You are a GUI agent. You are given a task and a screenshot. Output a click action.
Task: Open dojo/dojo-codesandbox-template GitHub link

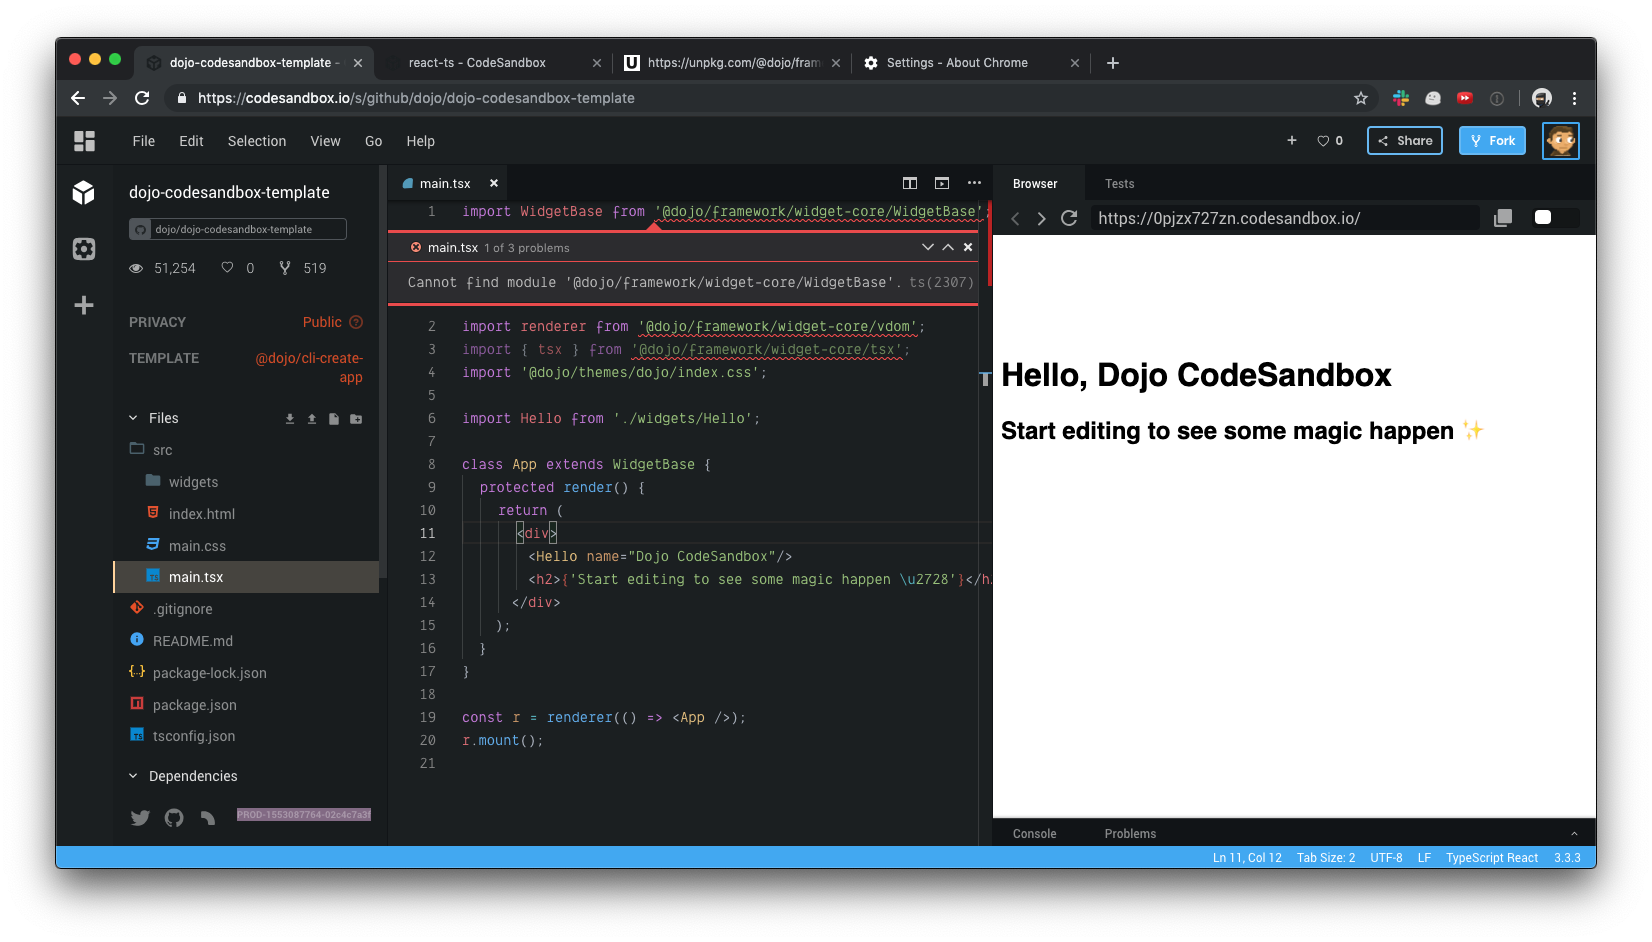tap(238, 229)
